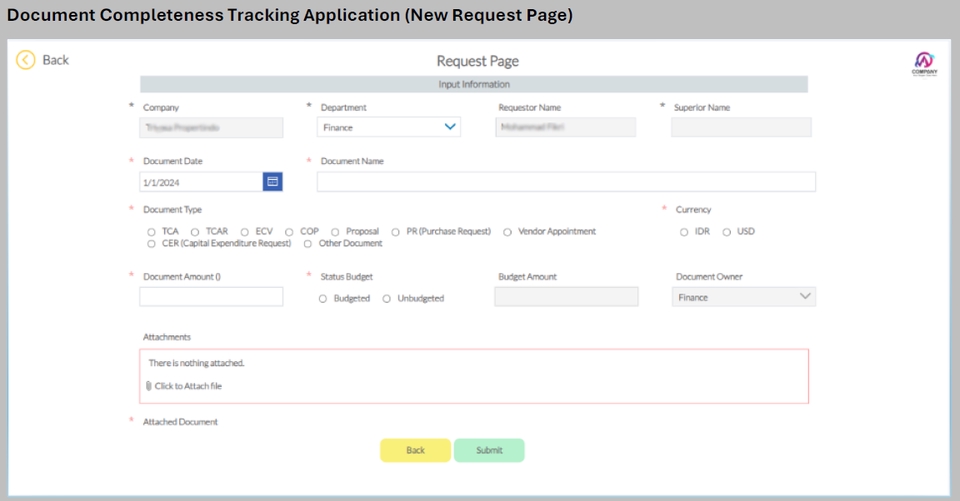Expand the Department dropdown
This screenshot has height=501, width=960.
[450, 127]
